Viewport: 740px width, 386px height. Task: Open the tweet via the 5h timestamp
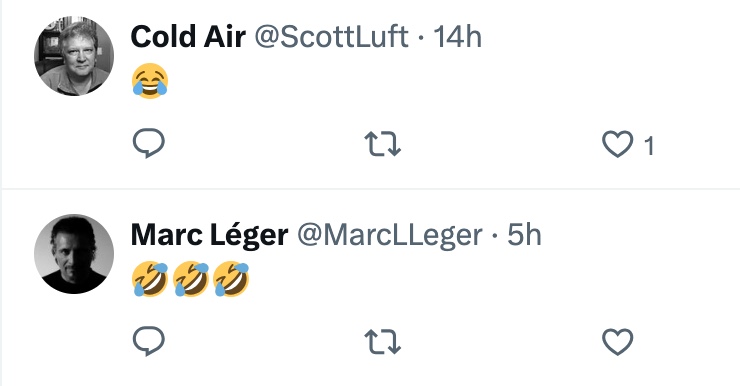coord(524,235)
